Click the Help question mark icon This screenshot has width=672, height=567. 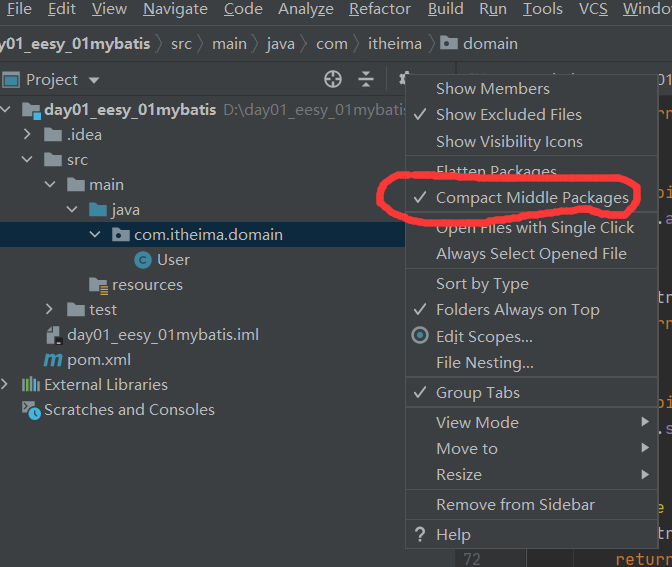[x=420, y=534]
